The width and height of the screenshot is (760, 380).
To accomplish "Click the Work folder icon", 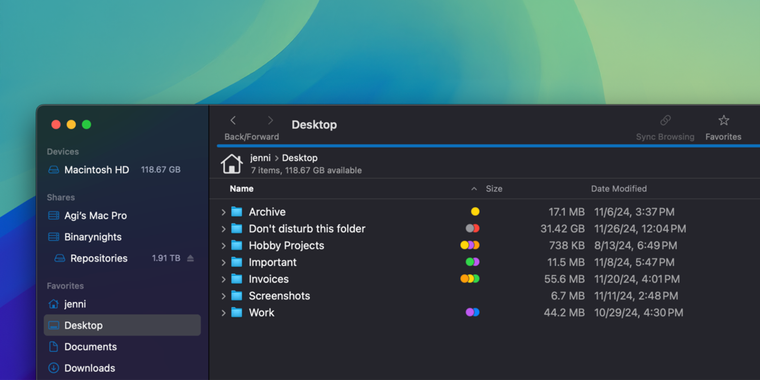I will pyautogui.click(x=237, y=313).
